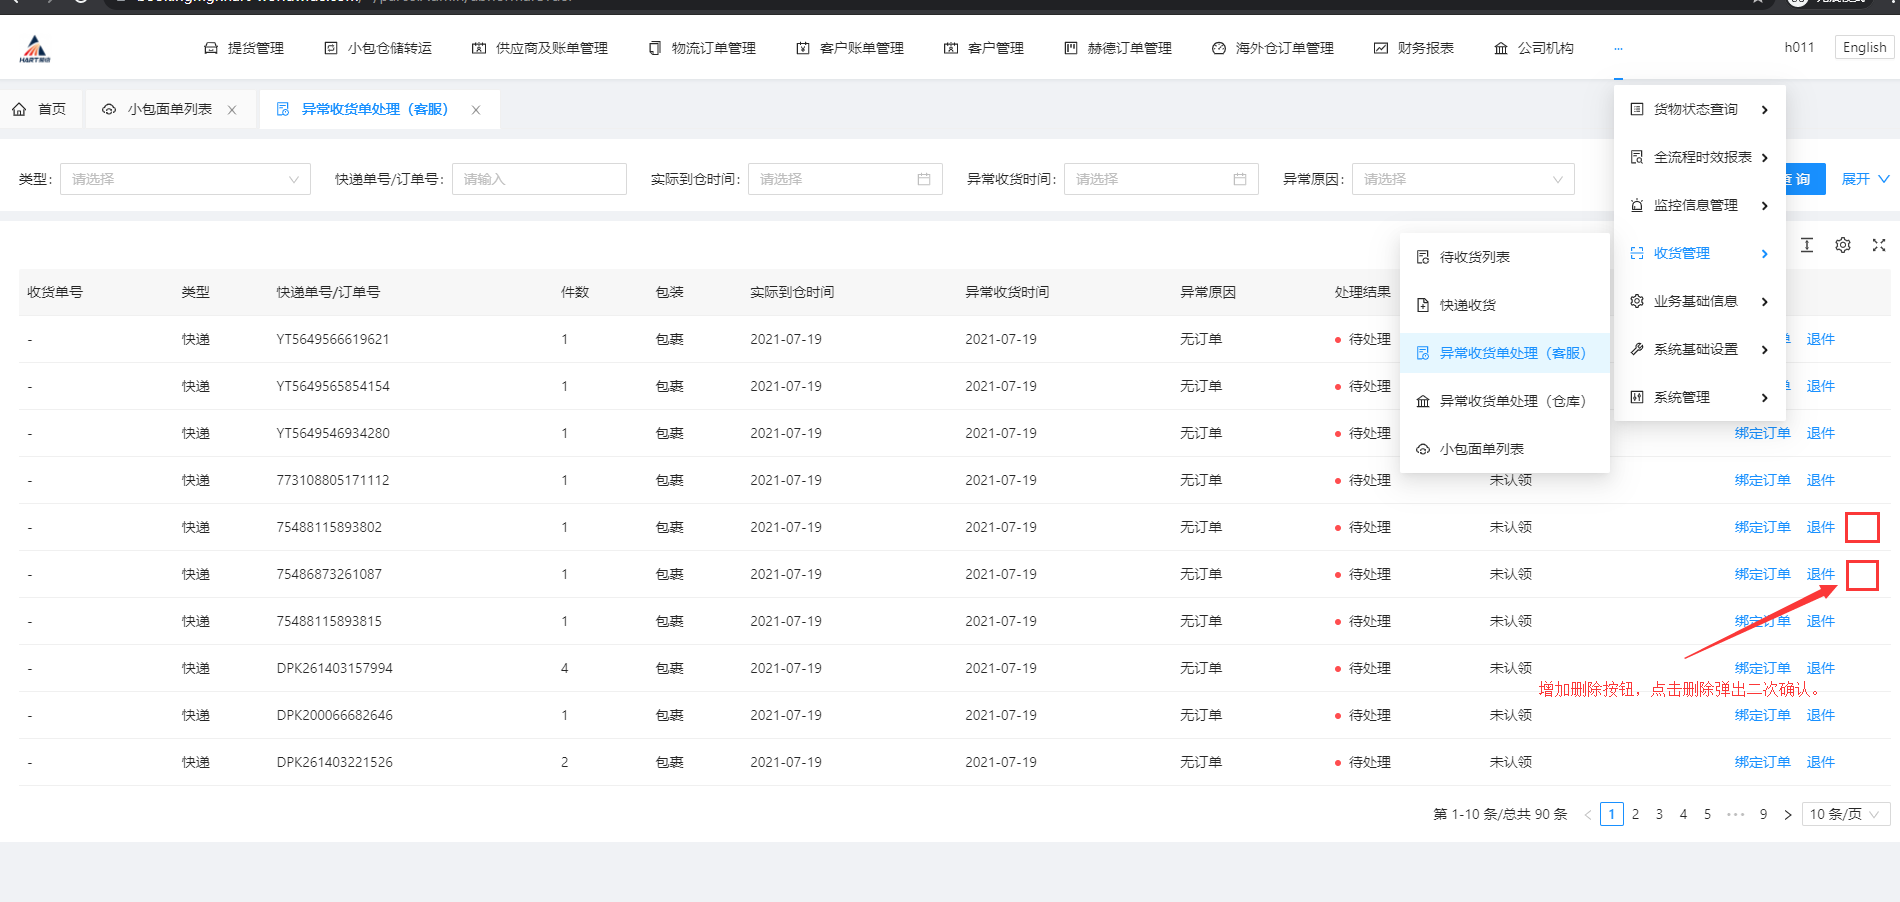
Task: Open the 类型 dropdown
Action: point(185,179)
